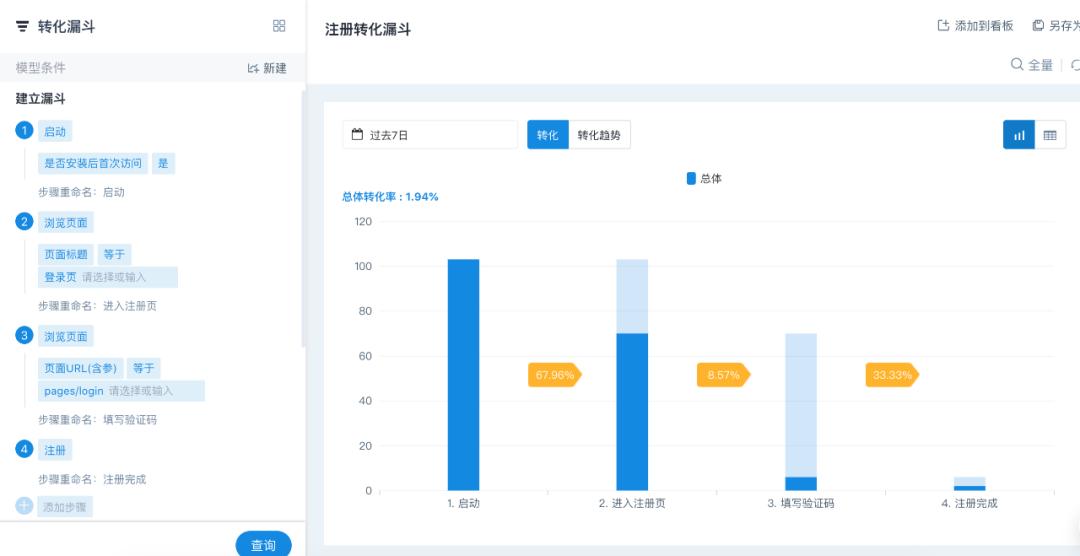Click the dark blue 启动 bar in chart
The height and width of the screenshot is (556, 1080).
point(463,375)
